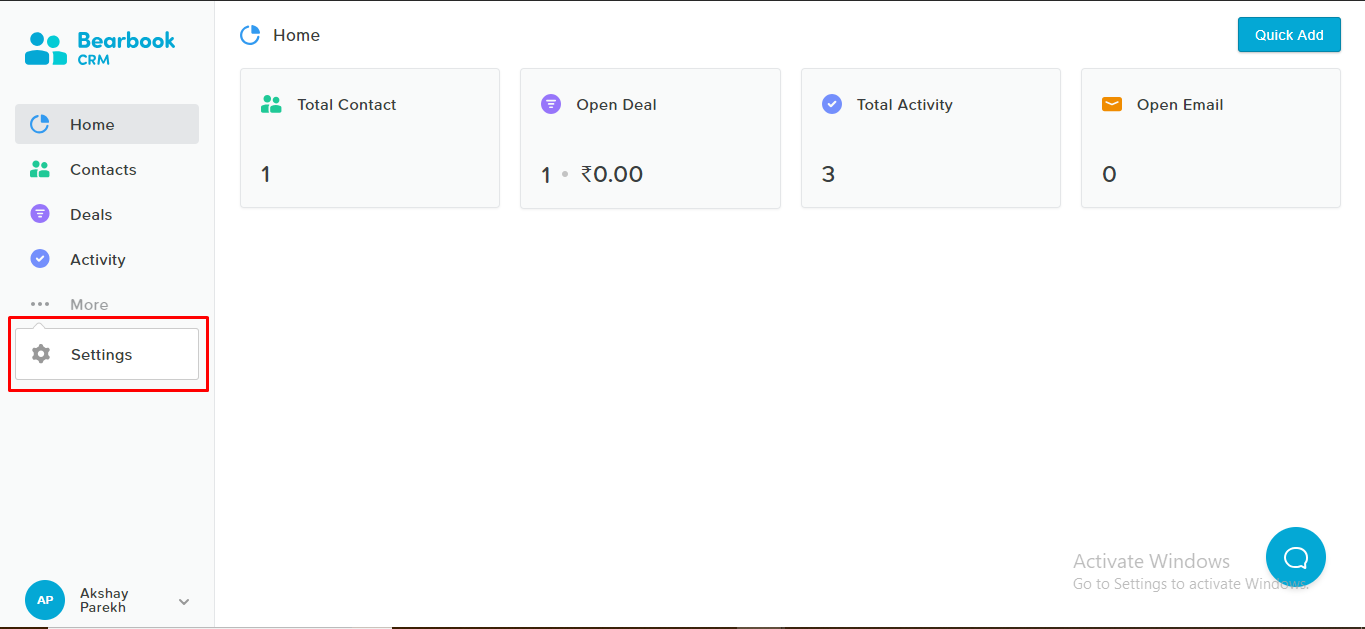This screenshot has height=629, width=1365.
Task: Open the chat support bubble icon
Action: (1295, 557)
